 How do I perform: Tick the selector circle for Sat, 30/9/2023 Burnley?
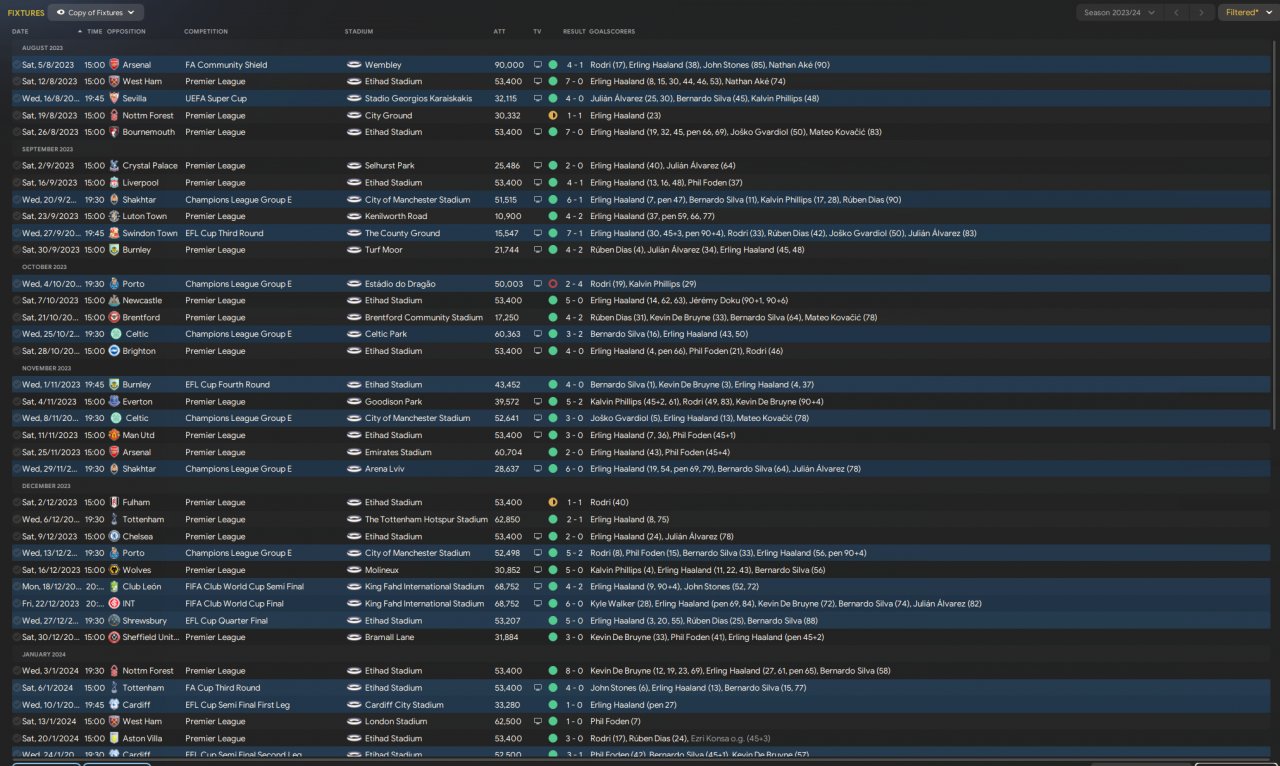coord(16,250)
